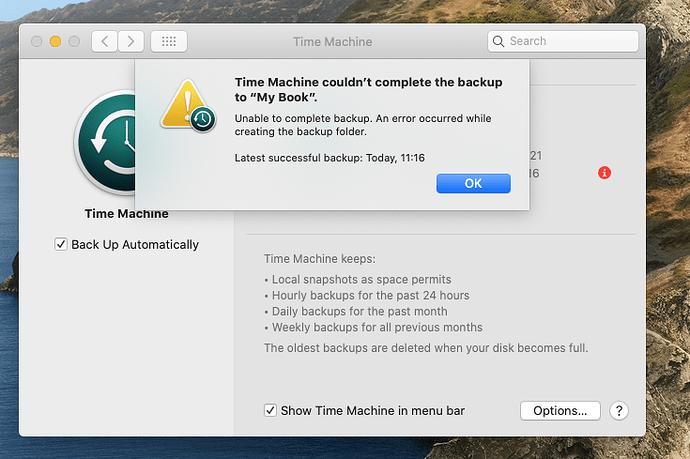
Task: Show all preferences via the grid button
Action: coord(169,41)
